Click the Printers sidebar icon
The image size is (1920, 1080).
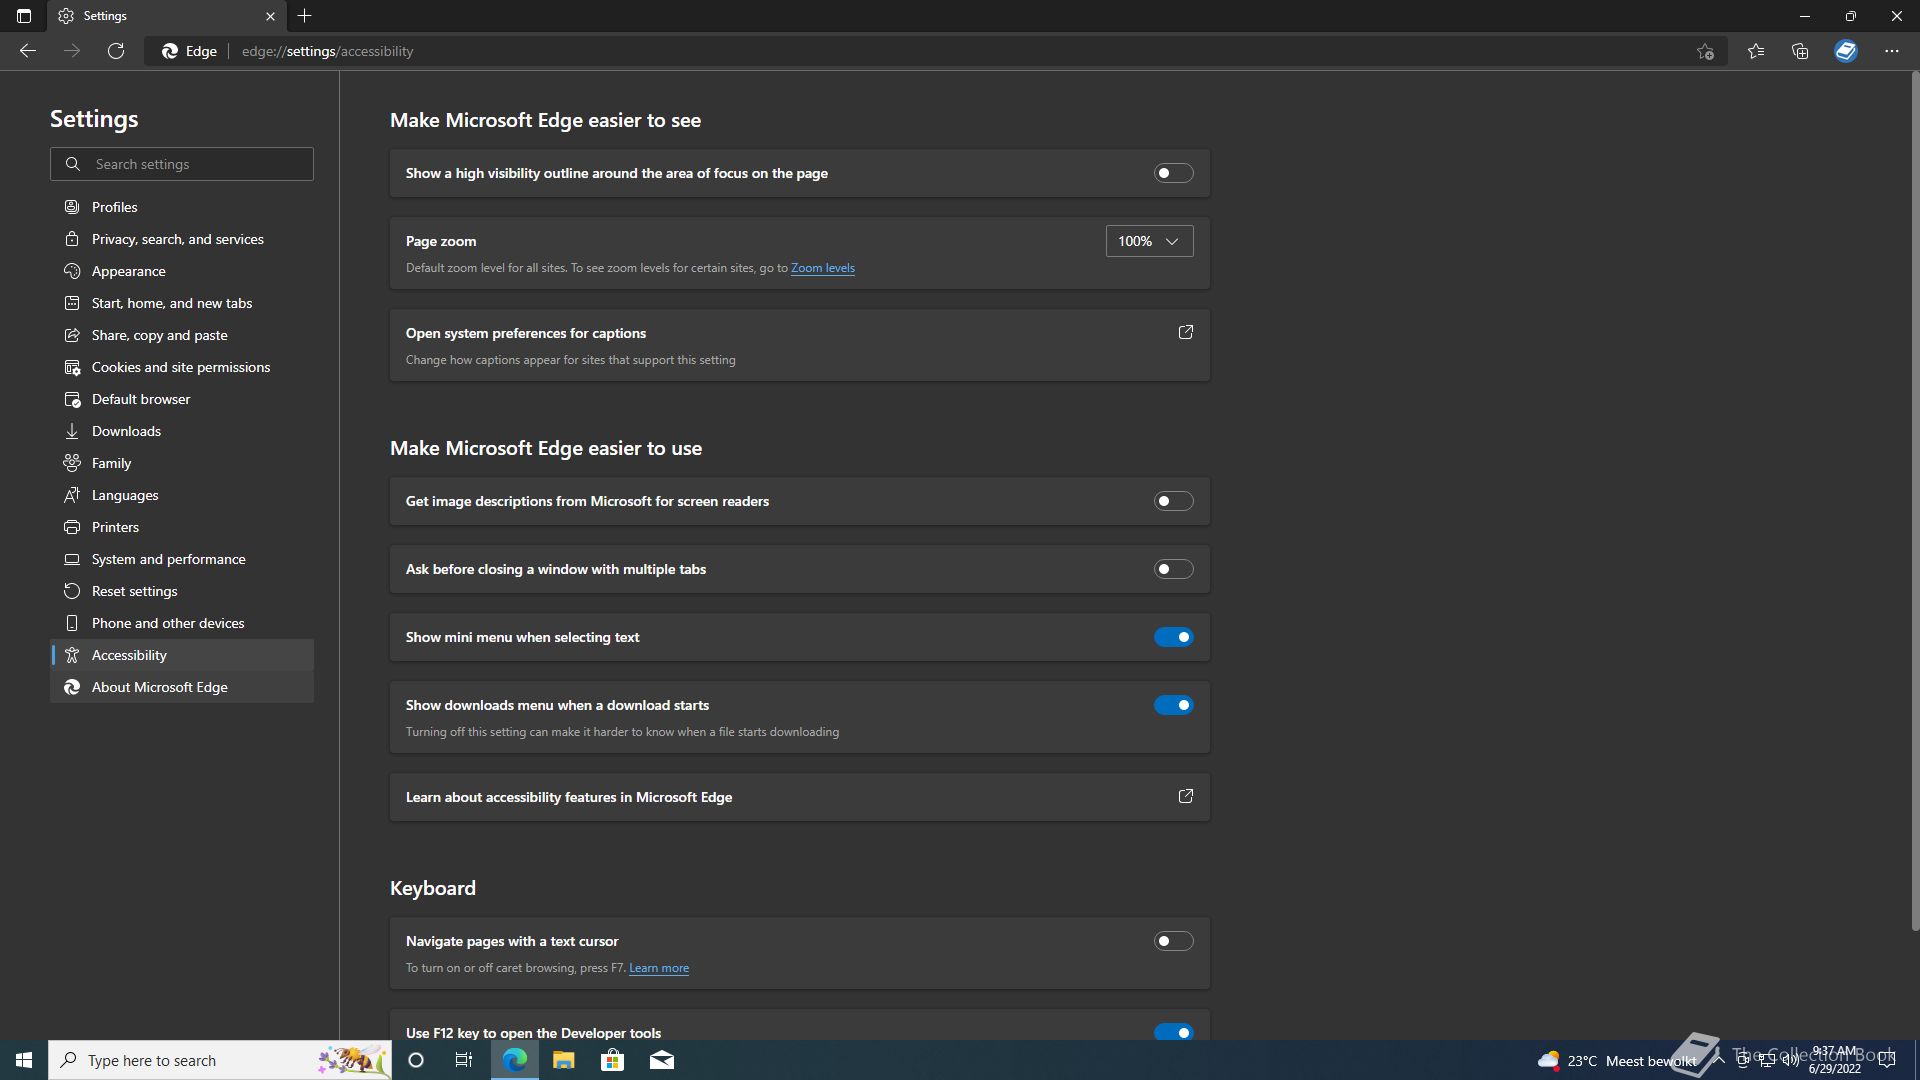[72, 527]
